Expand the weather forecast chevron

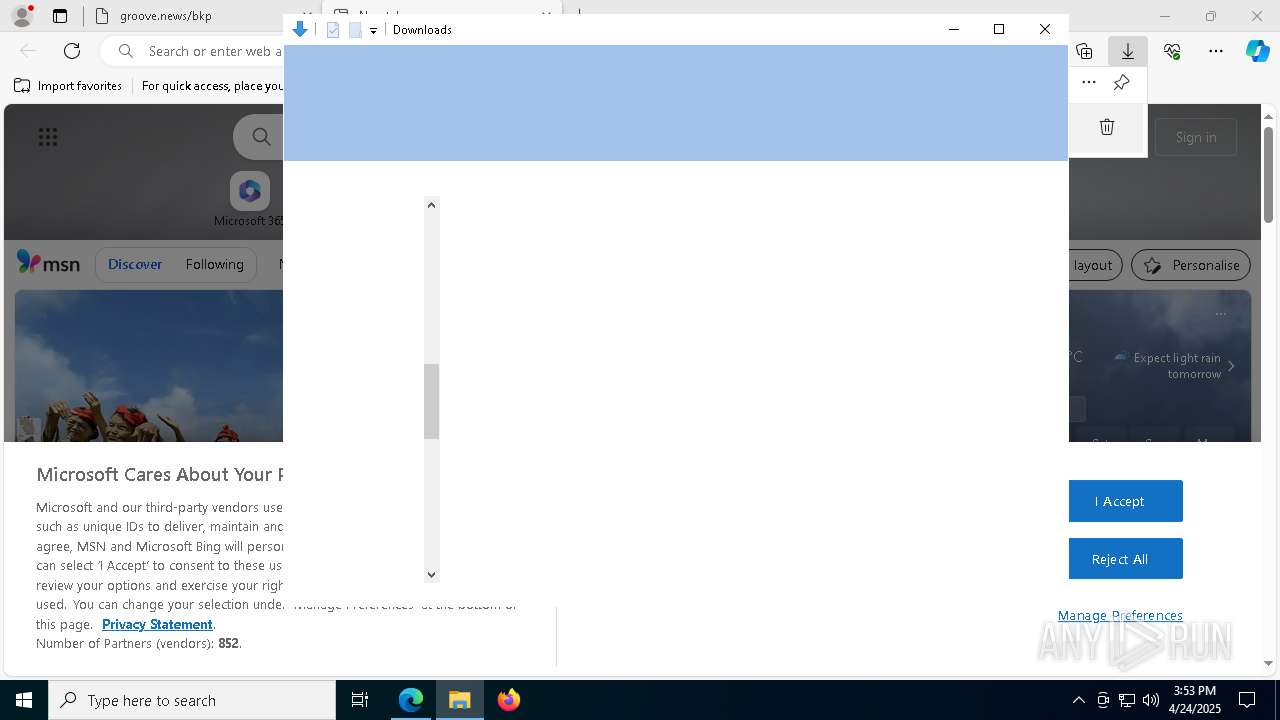pyautogui.click(x=1231, y=366)
